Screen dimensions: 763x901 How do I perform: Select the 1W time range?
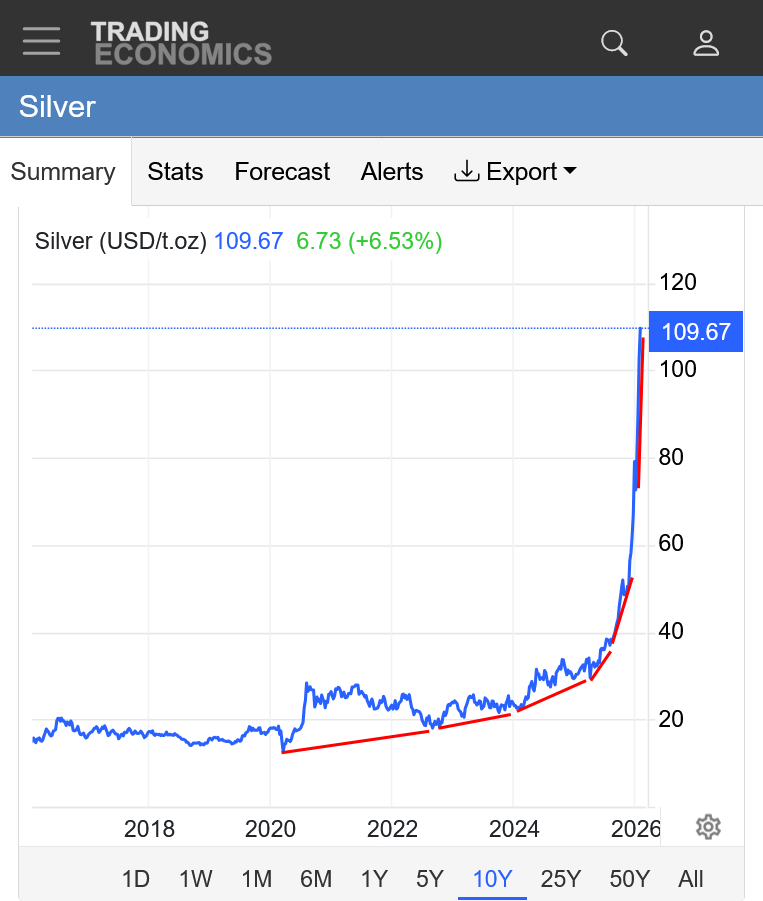click(195, 879)
